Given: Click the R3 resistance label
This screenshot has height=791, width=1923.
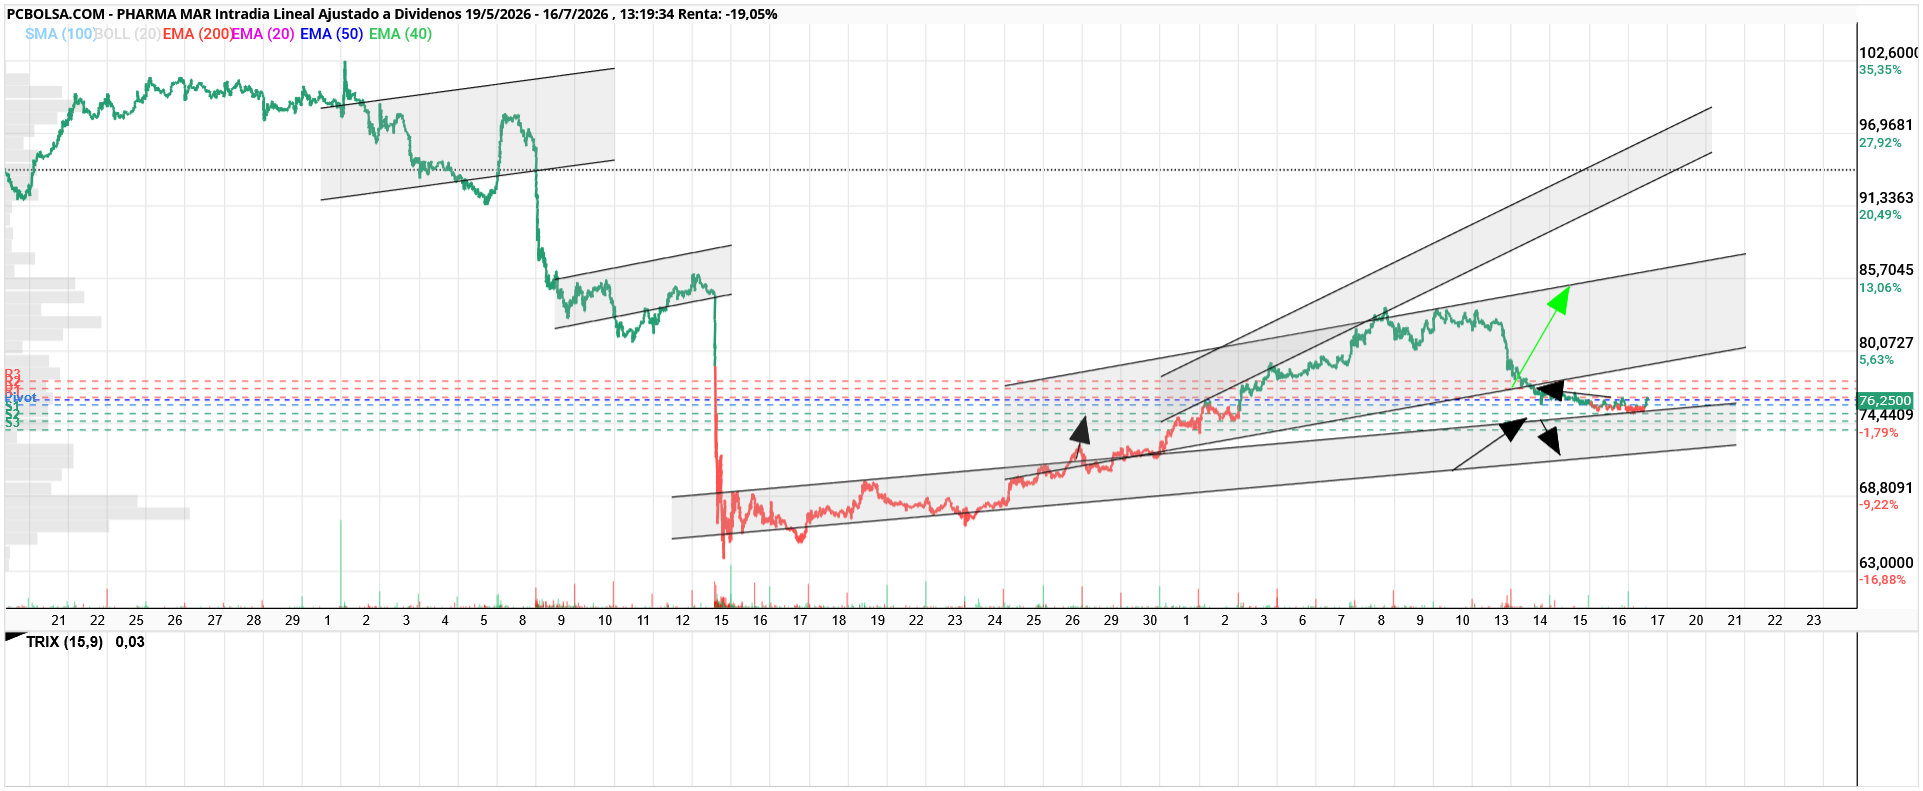Looking at the screenshot, I should pyautogui.click(x=12, y=374).
